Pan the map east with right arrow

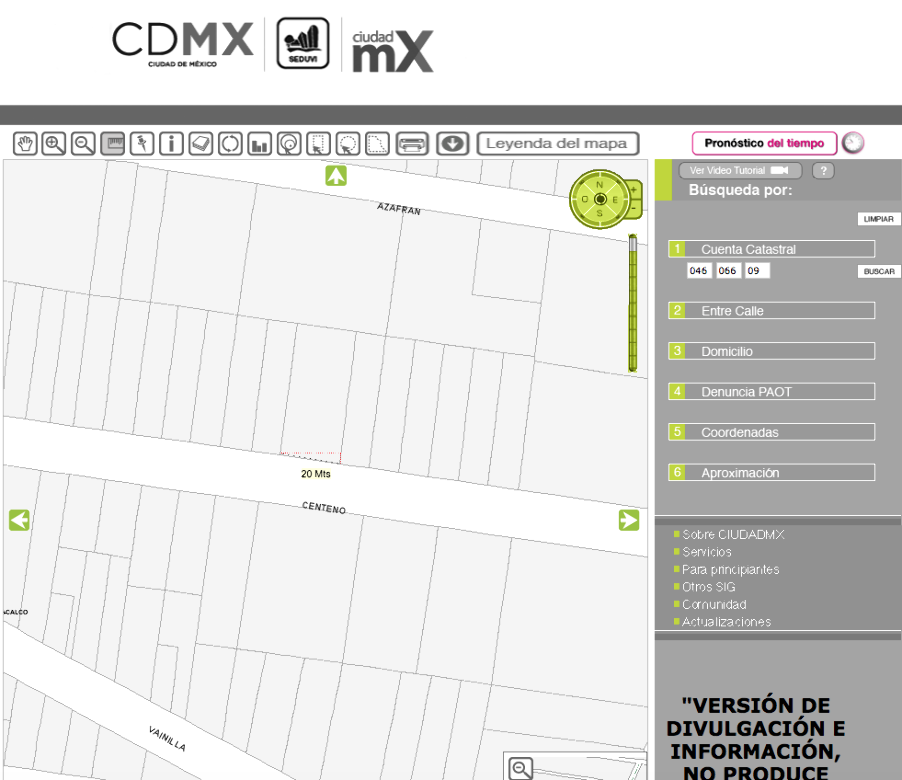pos(629,520)
